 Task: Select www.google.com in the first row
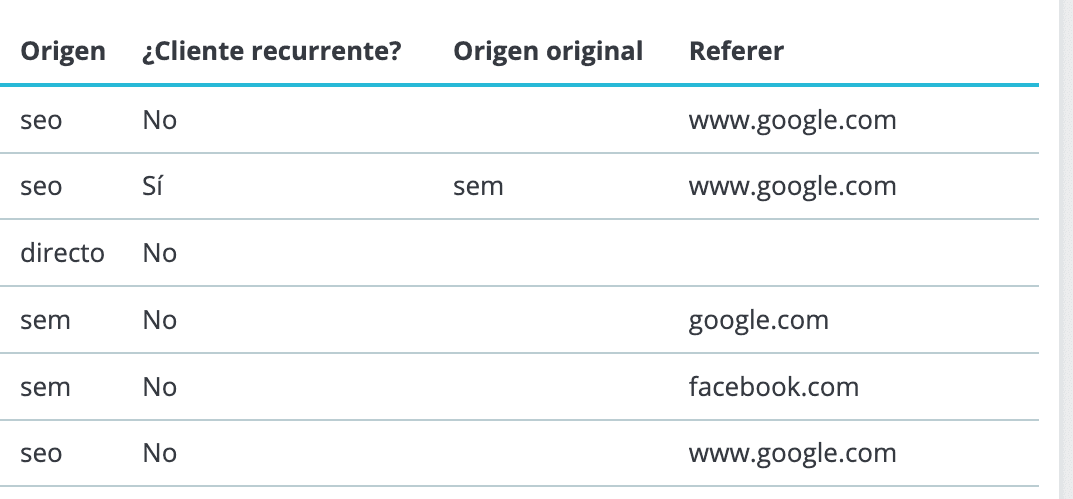[x=792, y=120]
